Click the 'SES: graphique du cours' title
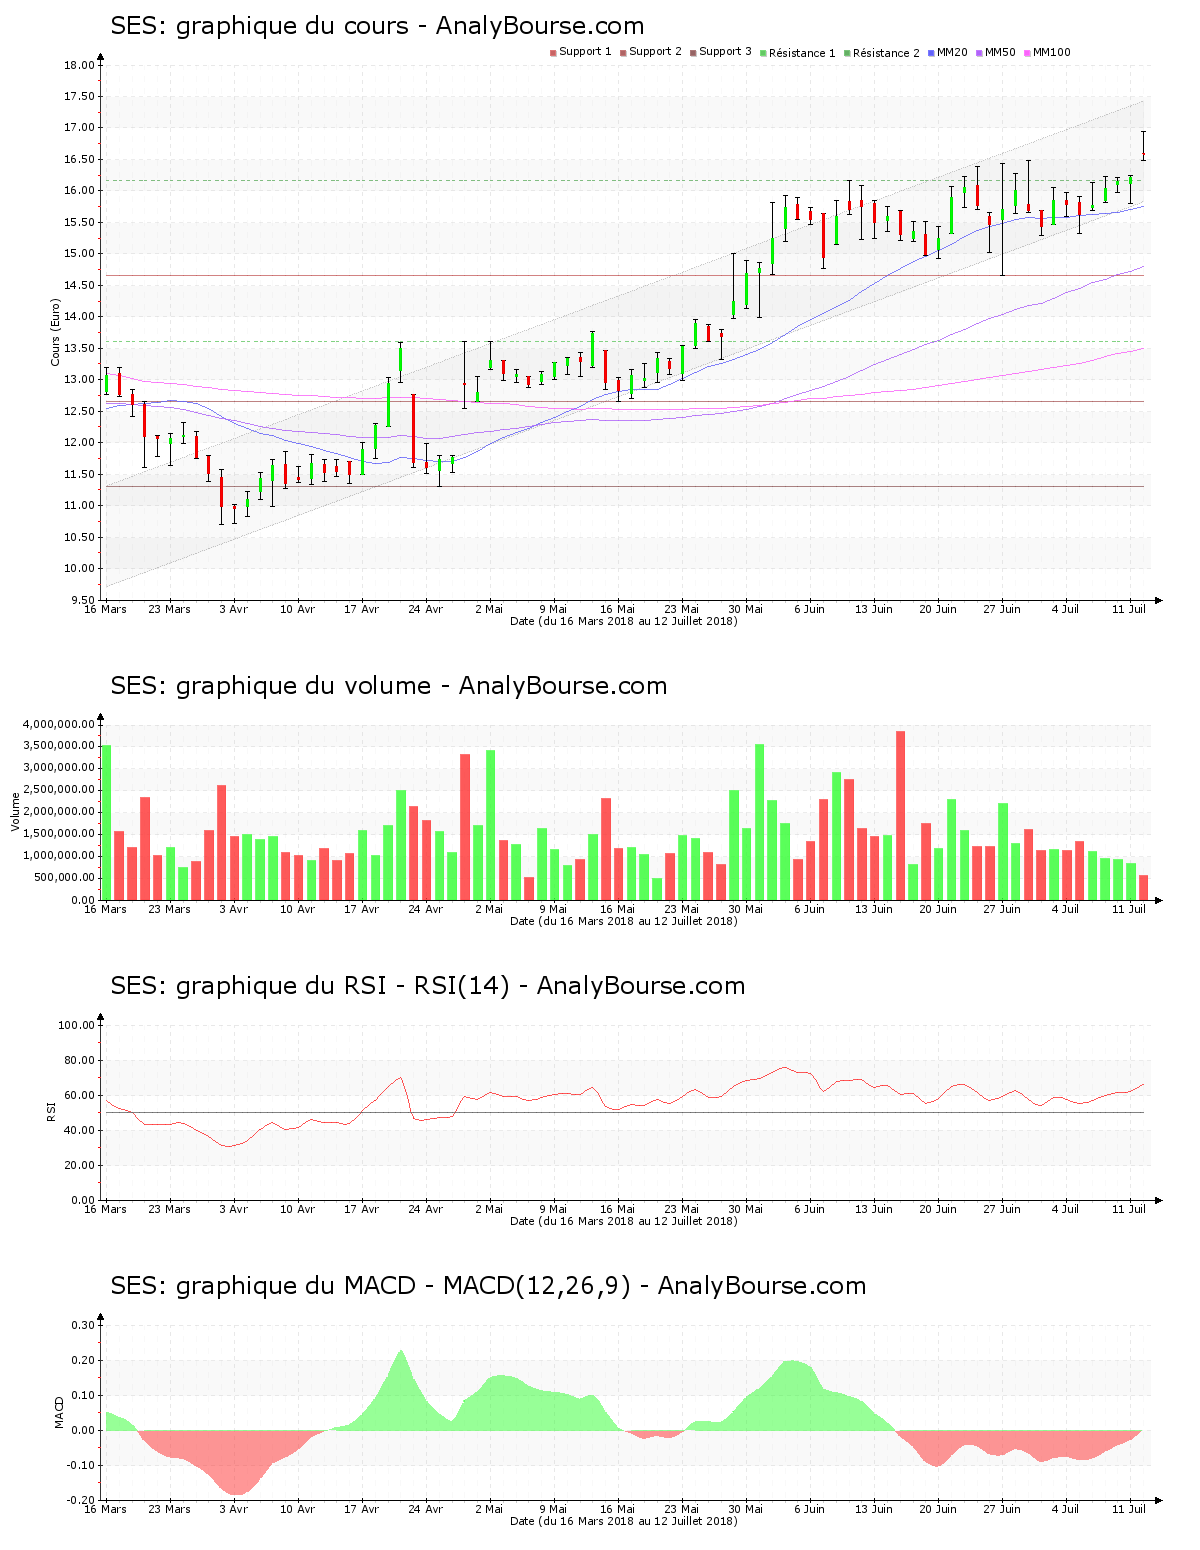 [260, 26]
